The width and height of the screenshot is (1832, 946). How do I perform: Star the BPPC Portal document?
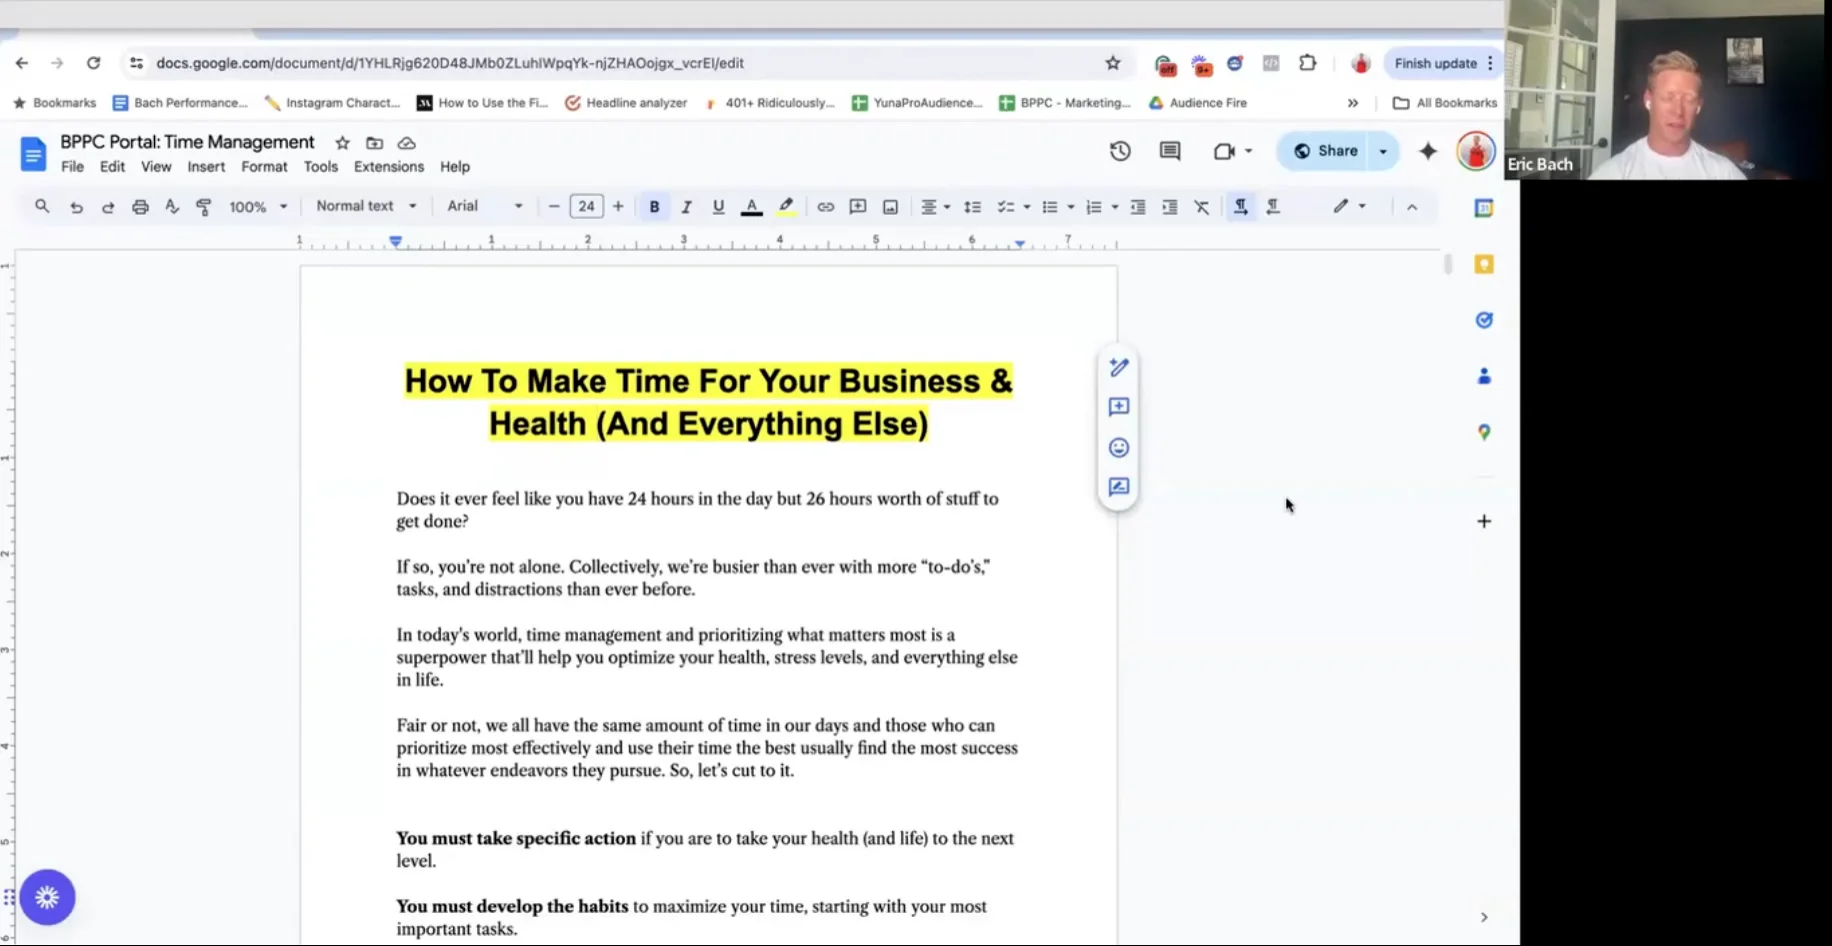tap(342, 143)
